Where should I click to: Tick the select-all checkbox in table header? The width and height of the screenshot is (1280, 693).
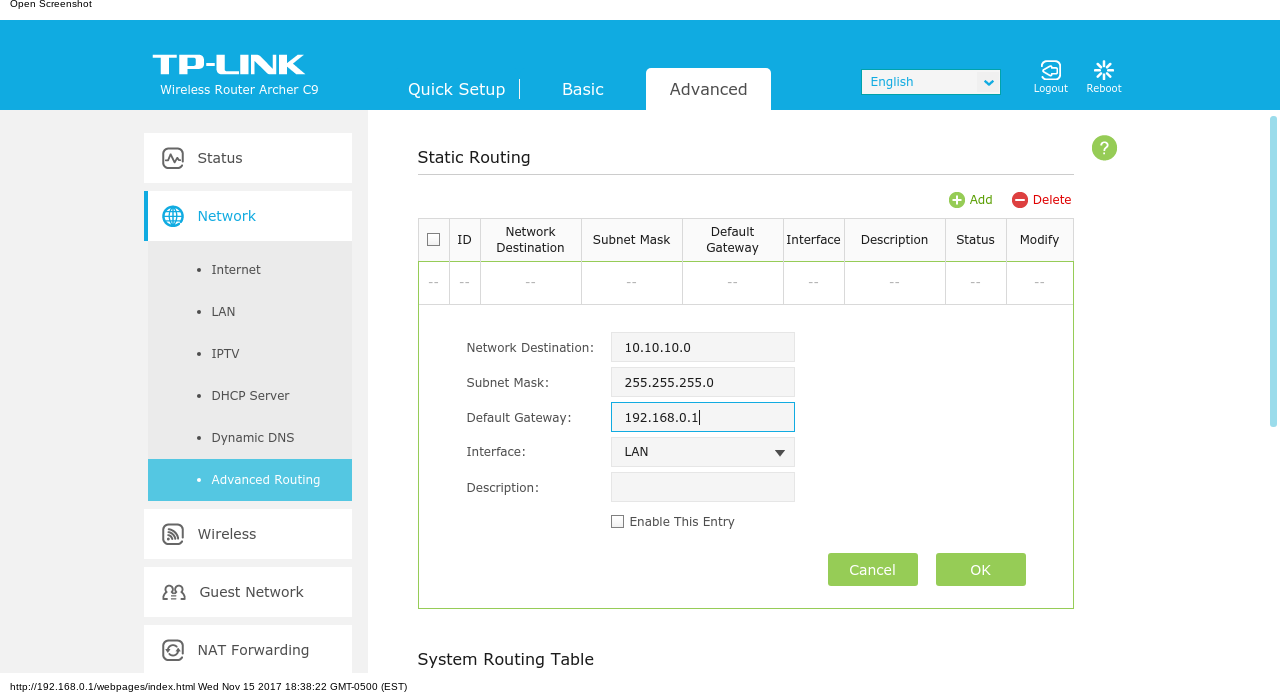tap(433, 240)
